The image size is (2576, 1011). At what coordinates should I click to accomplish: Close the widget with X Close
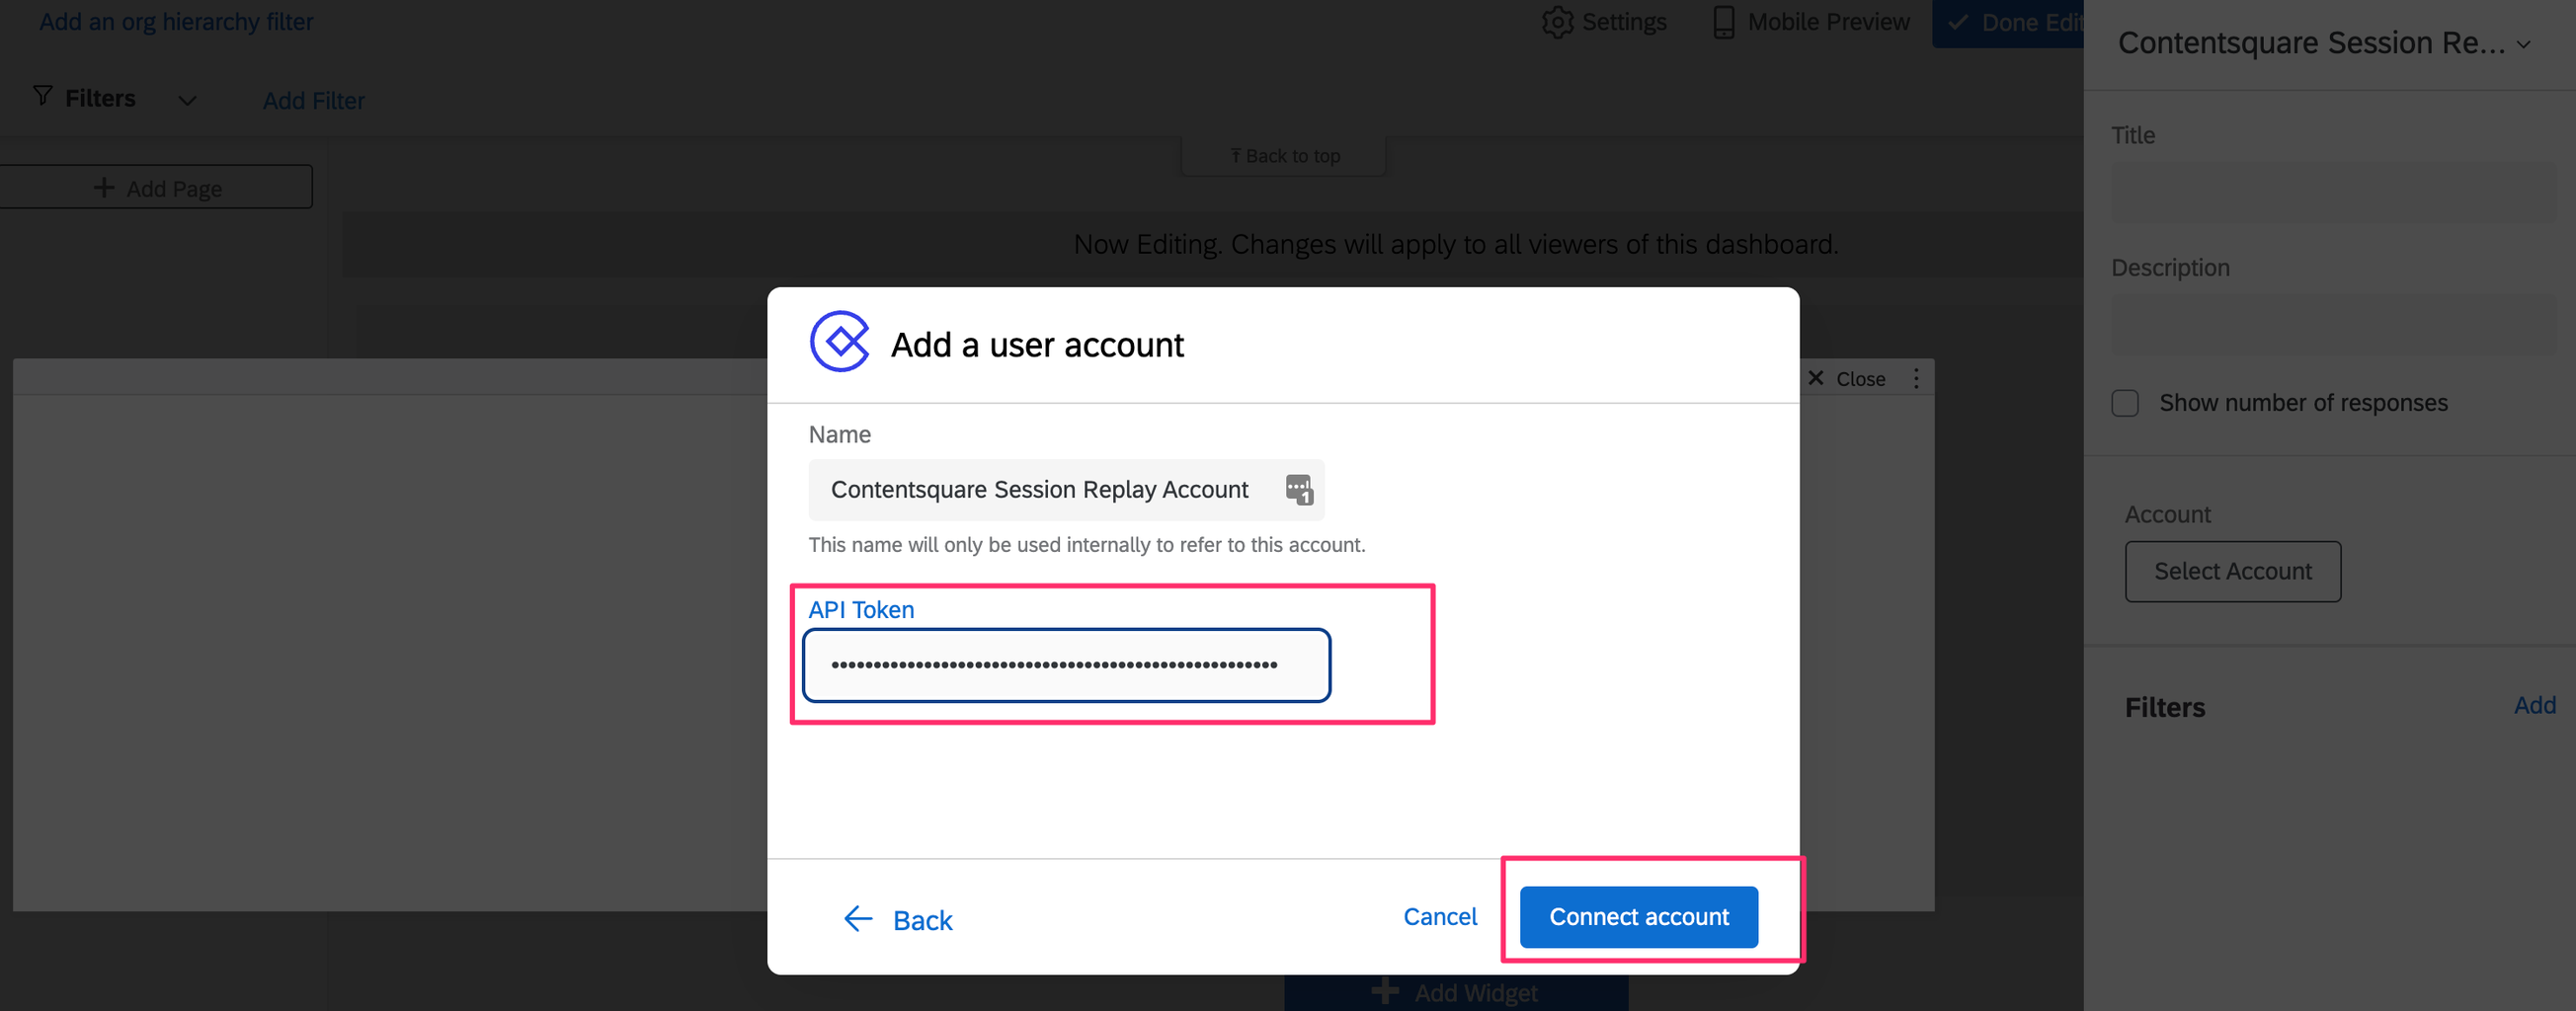[1846, 379]
